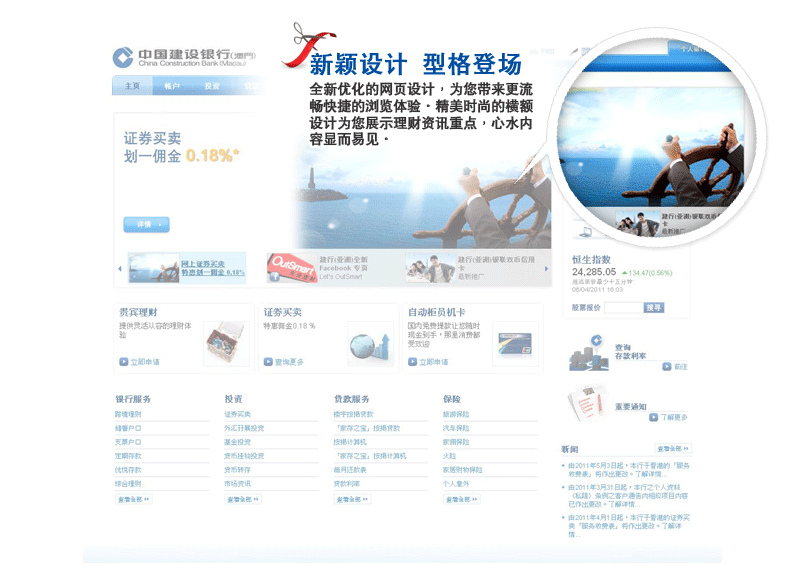The image size is (800, 566).
Task: Open the 按揭计算机 link
Action: pyautogui.click(x=350, y=442)
